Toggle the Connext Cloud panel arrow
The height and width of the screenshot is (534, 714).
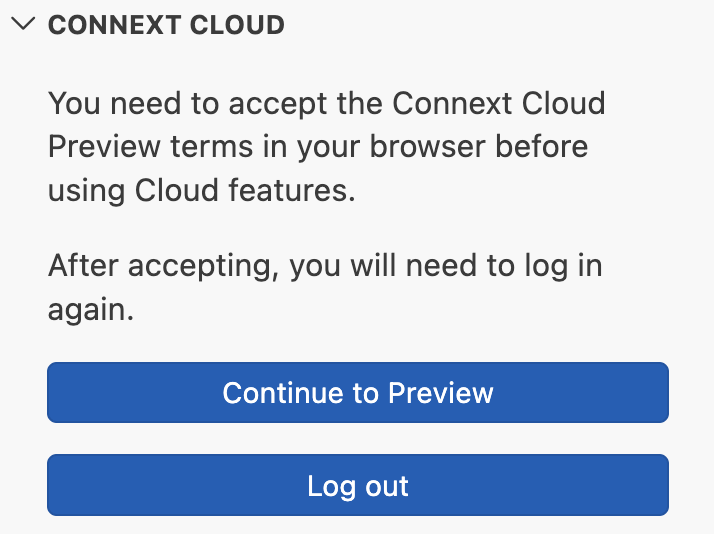point(23,24)
